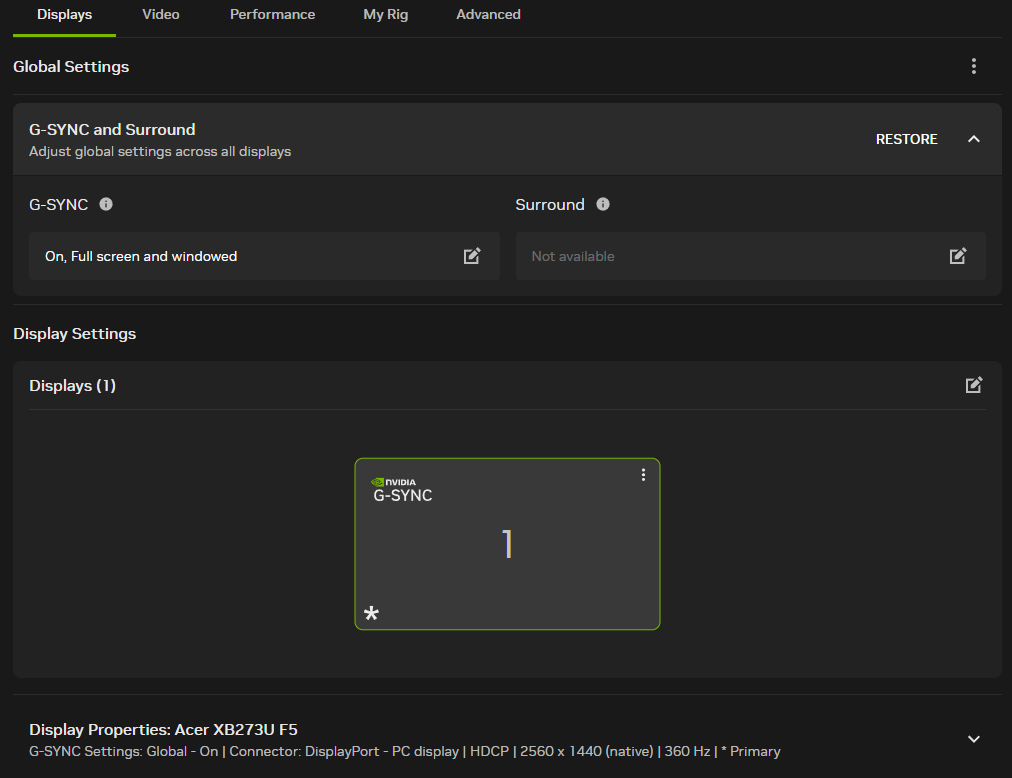Viewport: 1012px width, 778px height.
Task: Open Global Settings three-dot menu
Action: (973, 66)
